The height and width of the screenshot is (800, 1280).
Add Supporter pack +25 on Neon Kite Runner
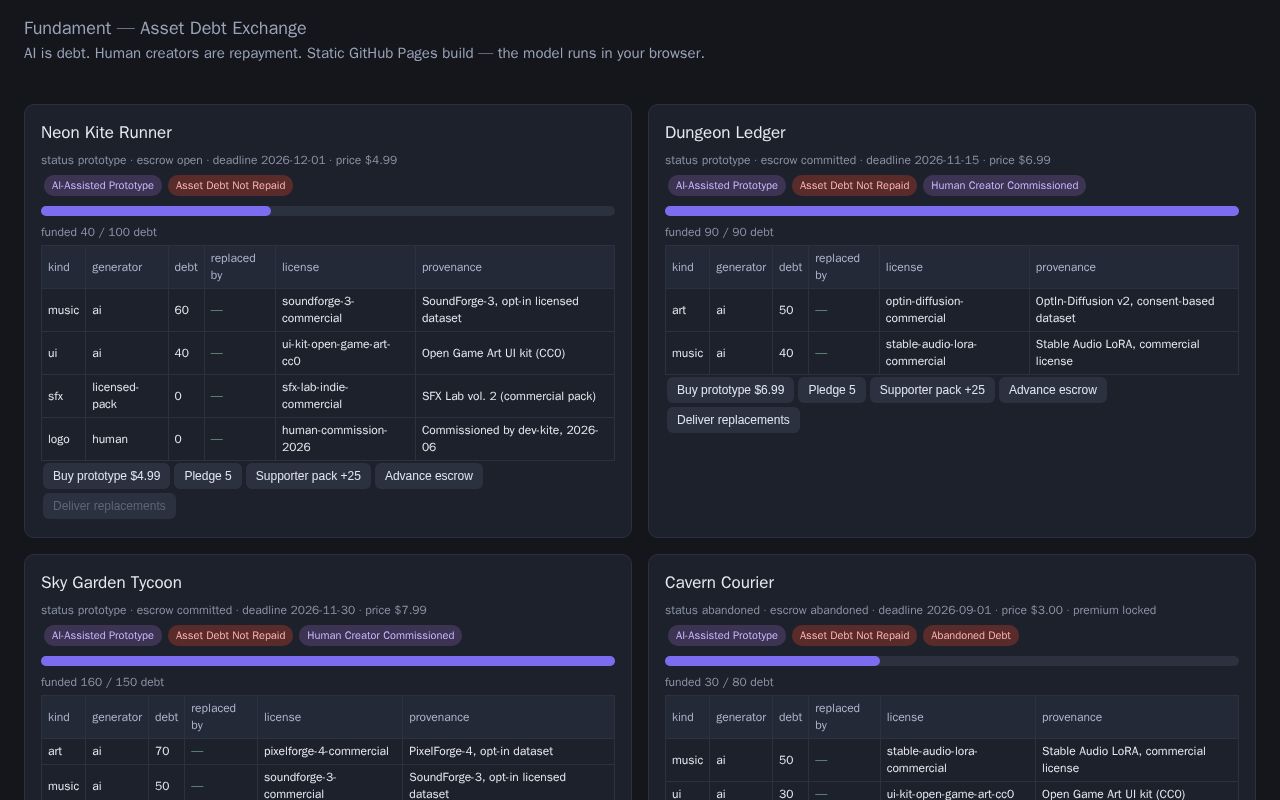[308, 476]
